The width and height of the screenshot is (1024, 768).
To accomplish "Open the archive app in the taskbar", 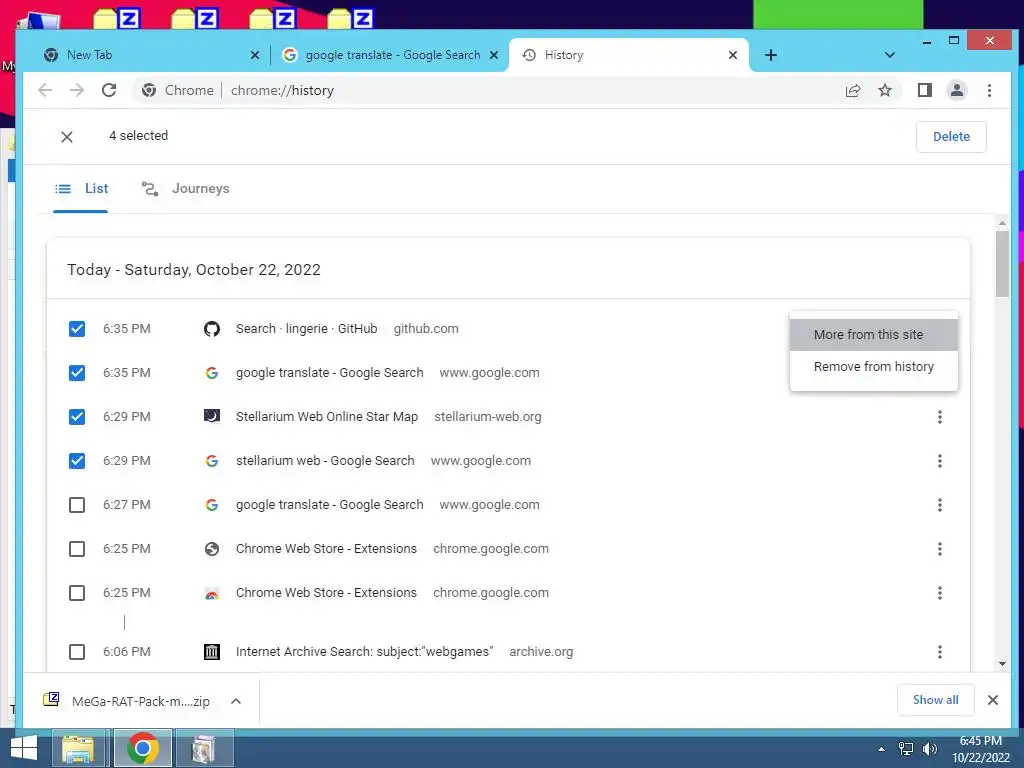I will coord(204,748).
